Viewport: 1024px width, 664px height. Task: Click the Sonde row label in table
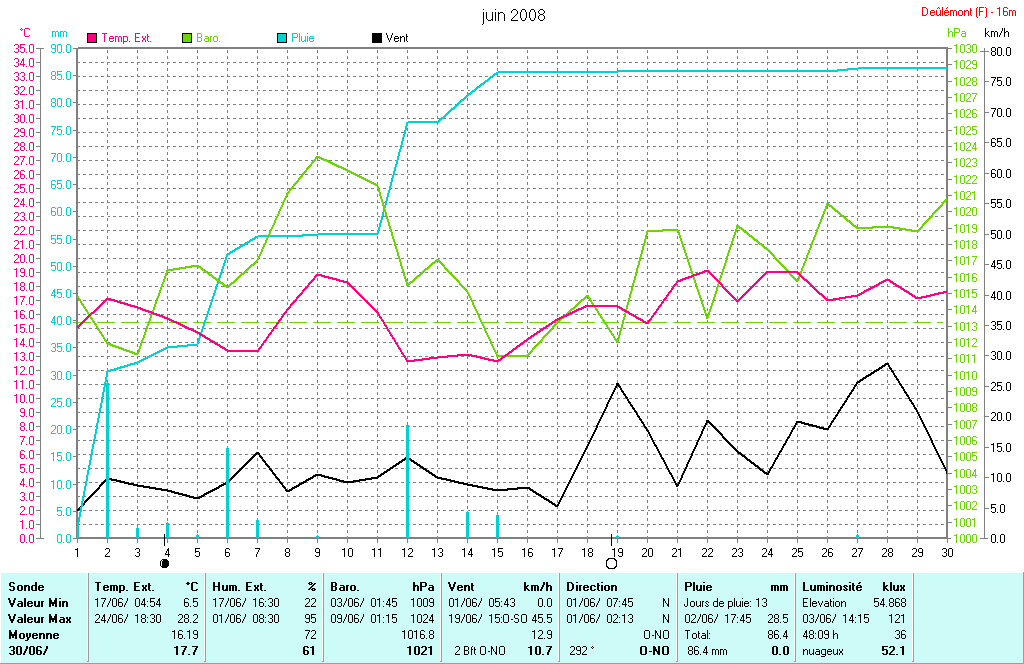pos(26,586)
